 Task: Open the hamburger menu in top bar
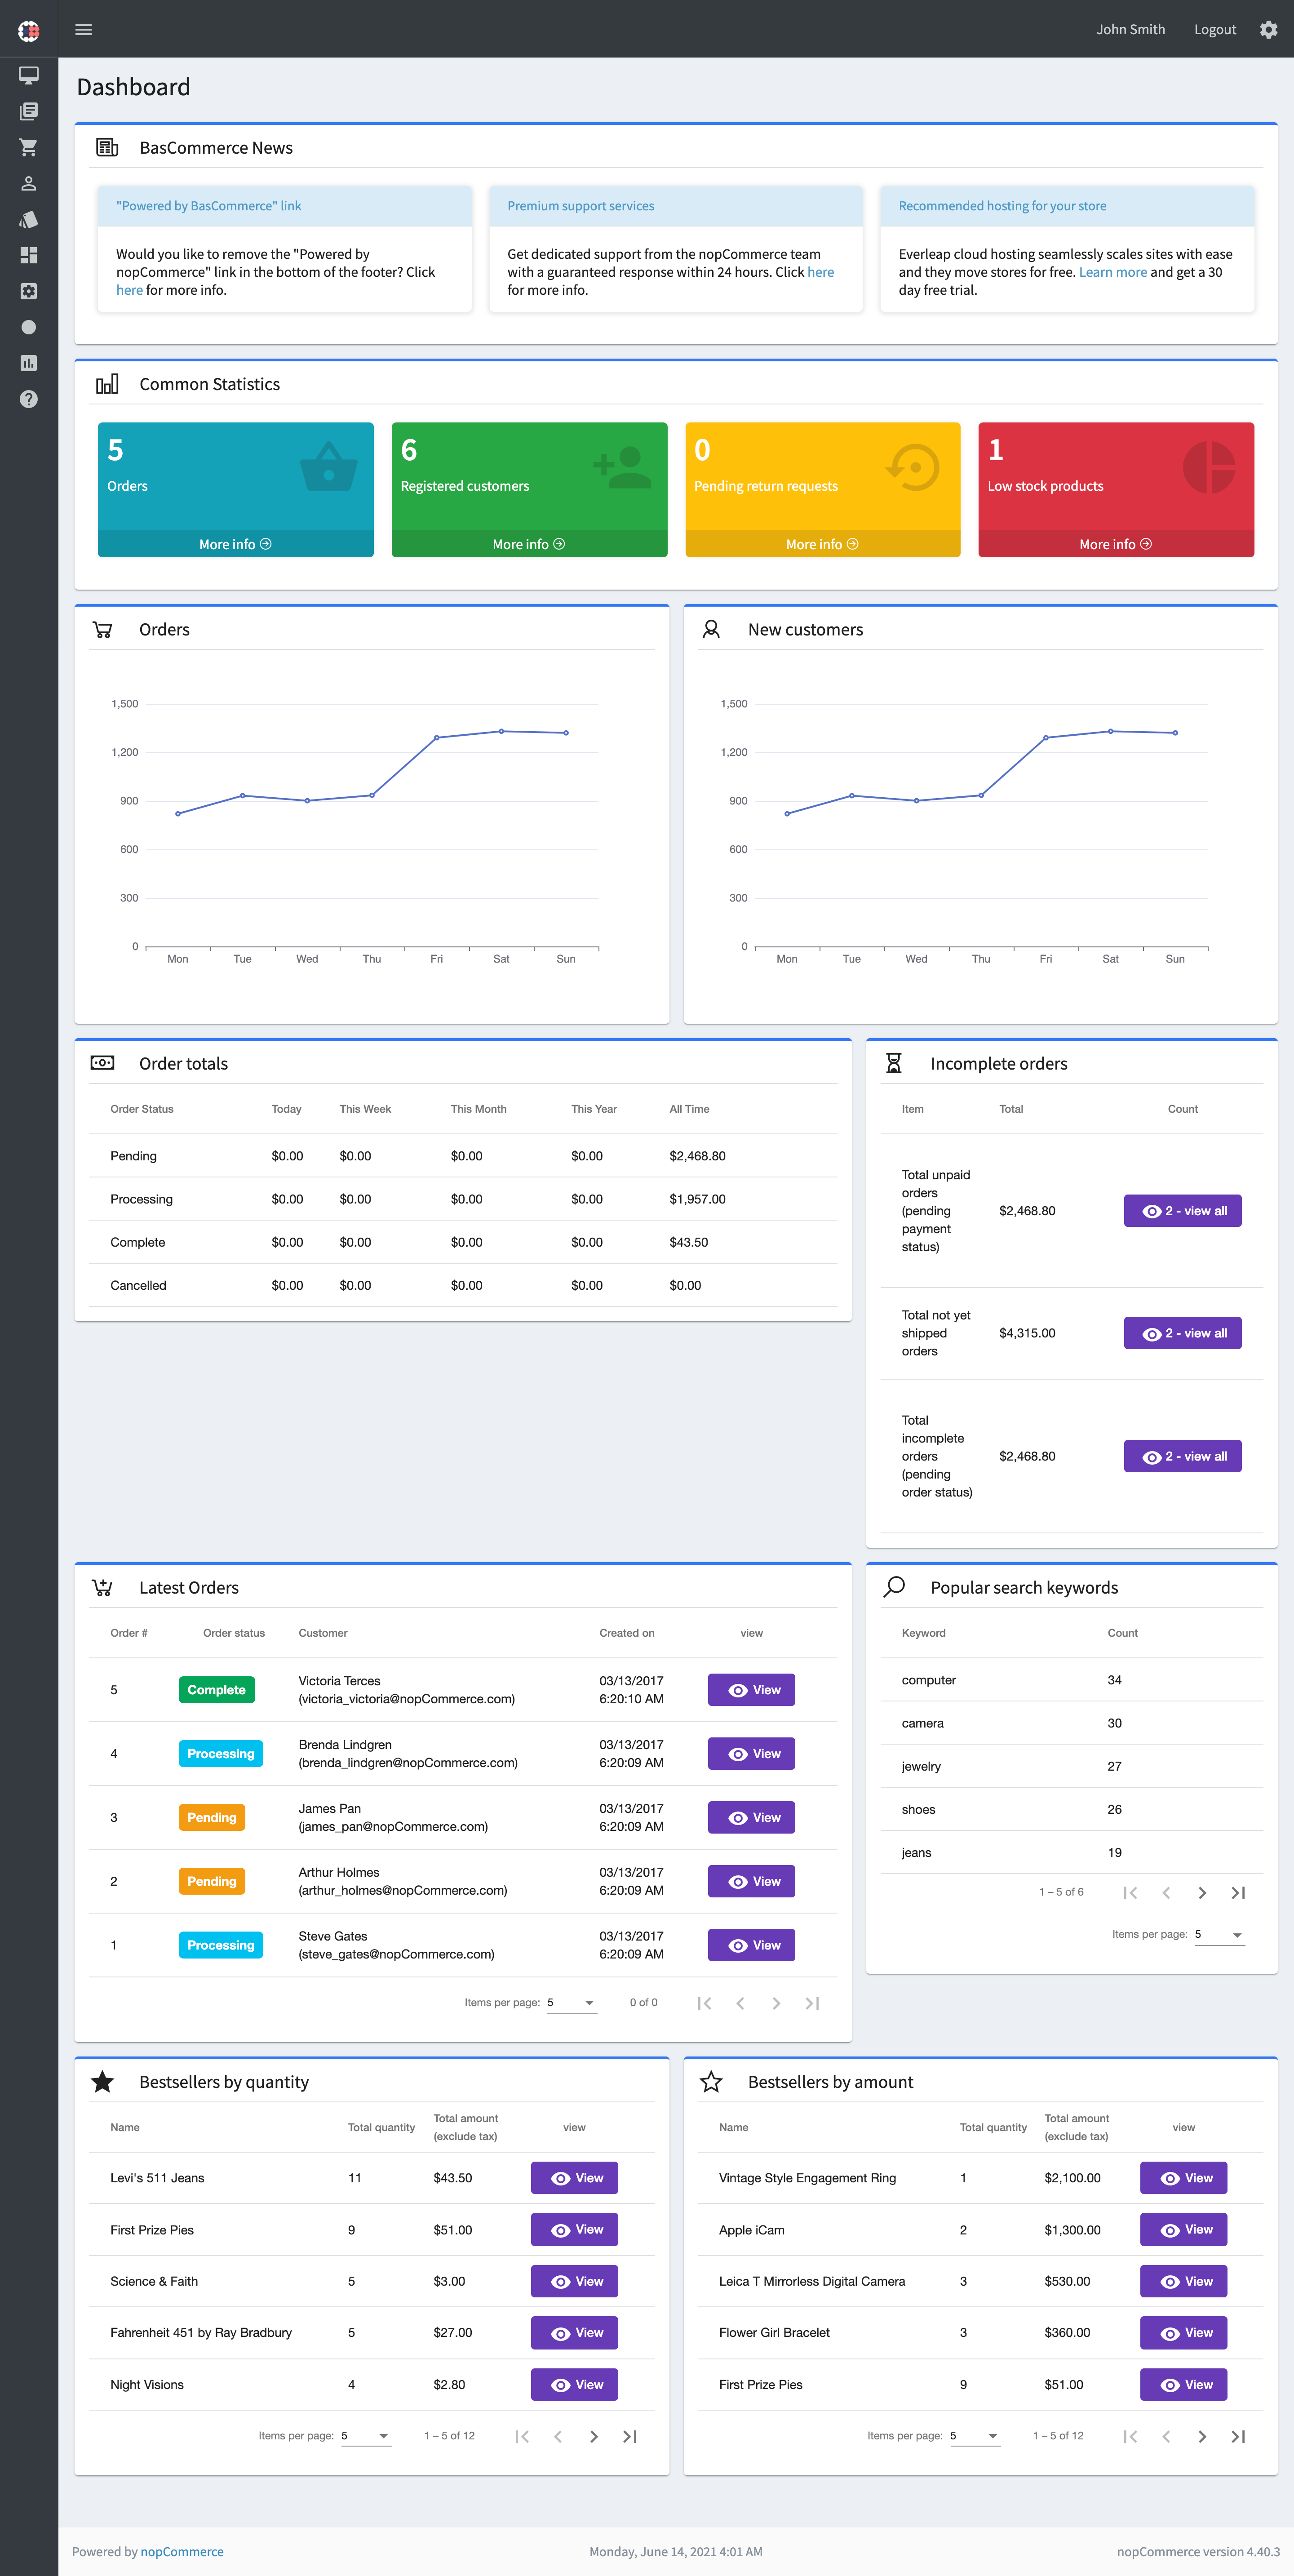[x=84, y=29]
